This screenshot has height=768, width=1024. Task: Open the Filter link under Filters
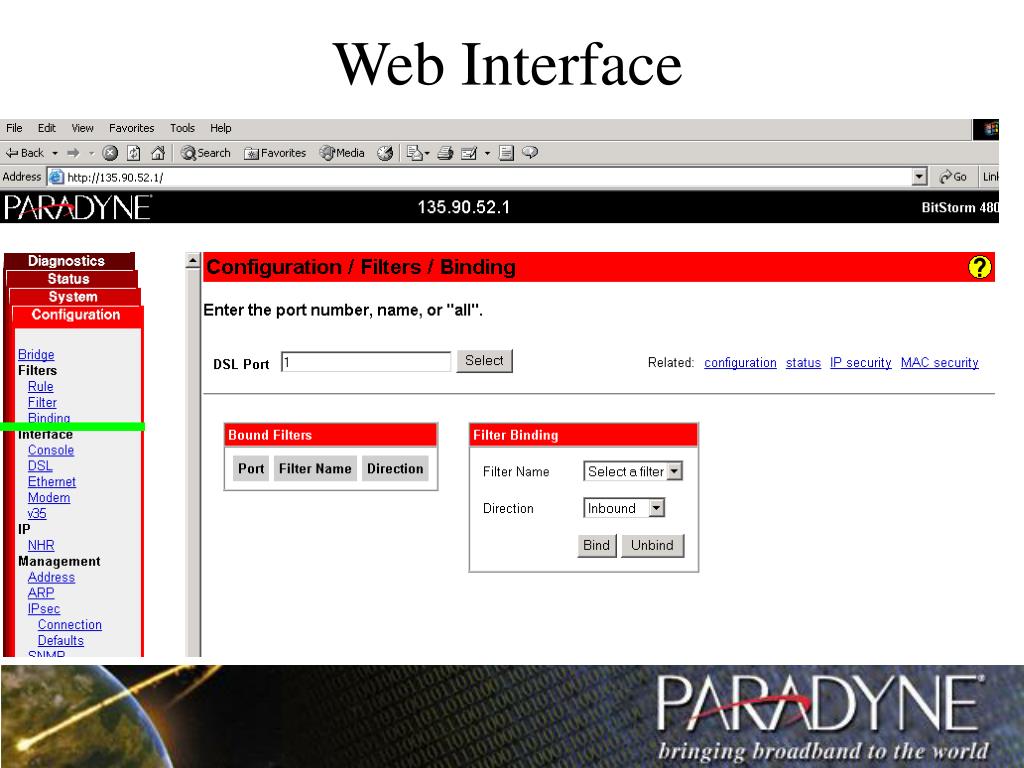(42, 402)
